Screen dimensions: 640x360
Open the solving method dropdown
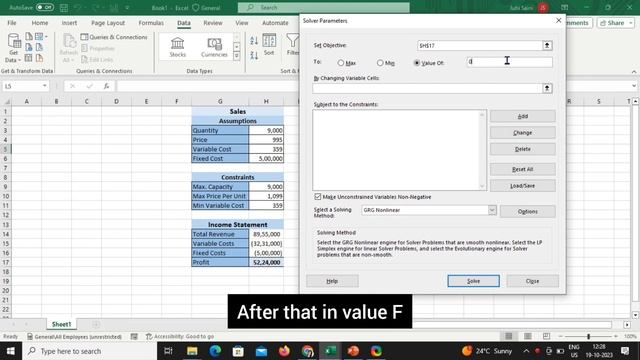pos(492,210)
